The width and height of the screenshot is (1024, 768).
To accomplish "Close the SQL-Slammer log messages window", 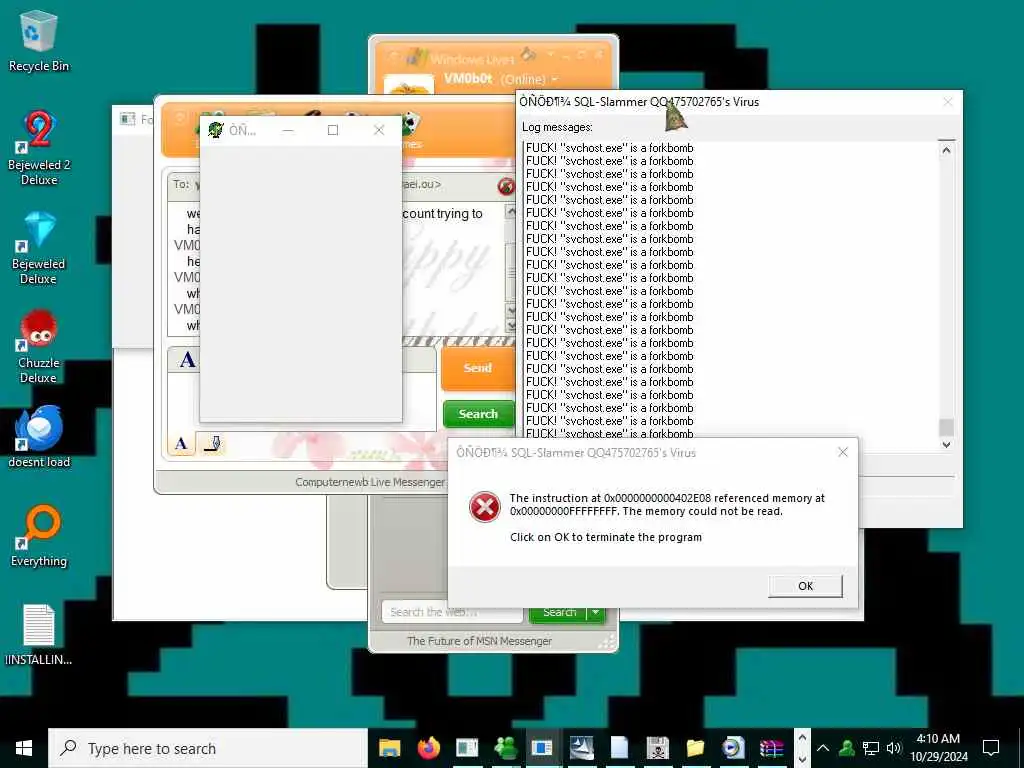I will click(948, 102).
